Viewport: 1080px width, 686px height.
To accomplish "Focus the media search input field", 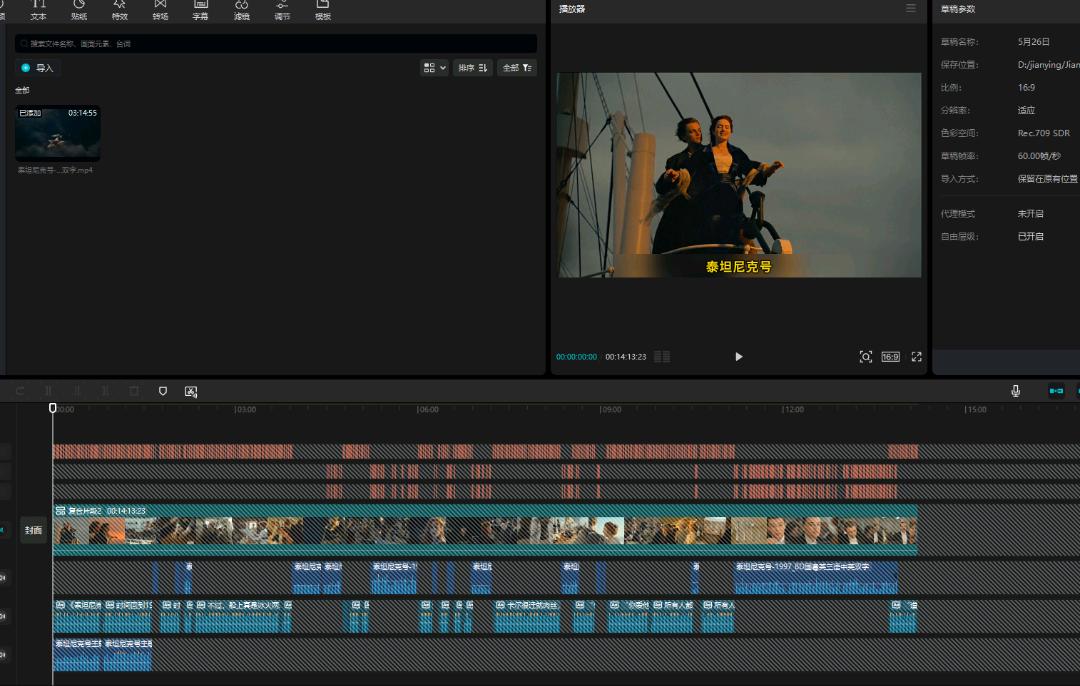I will (276, 43).
